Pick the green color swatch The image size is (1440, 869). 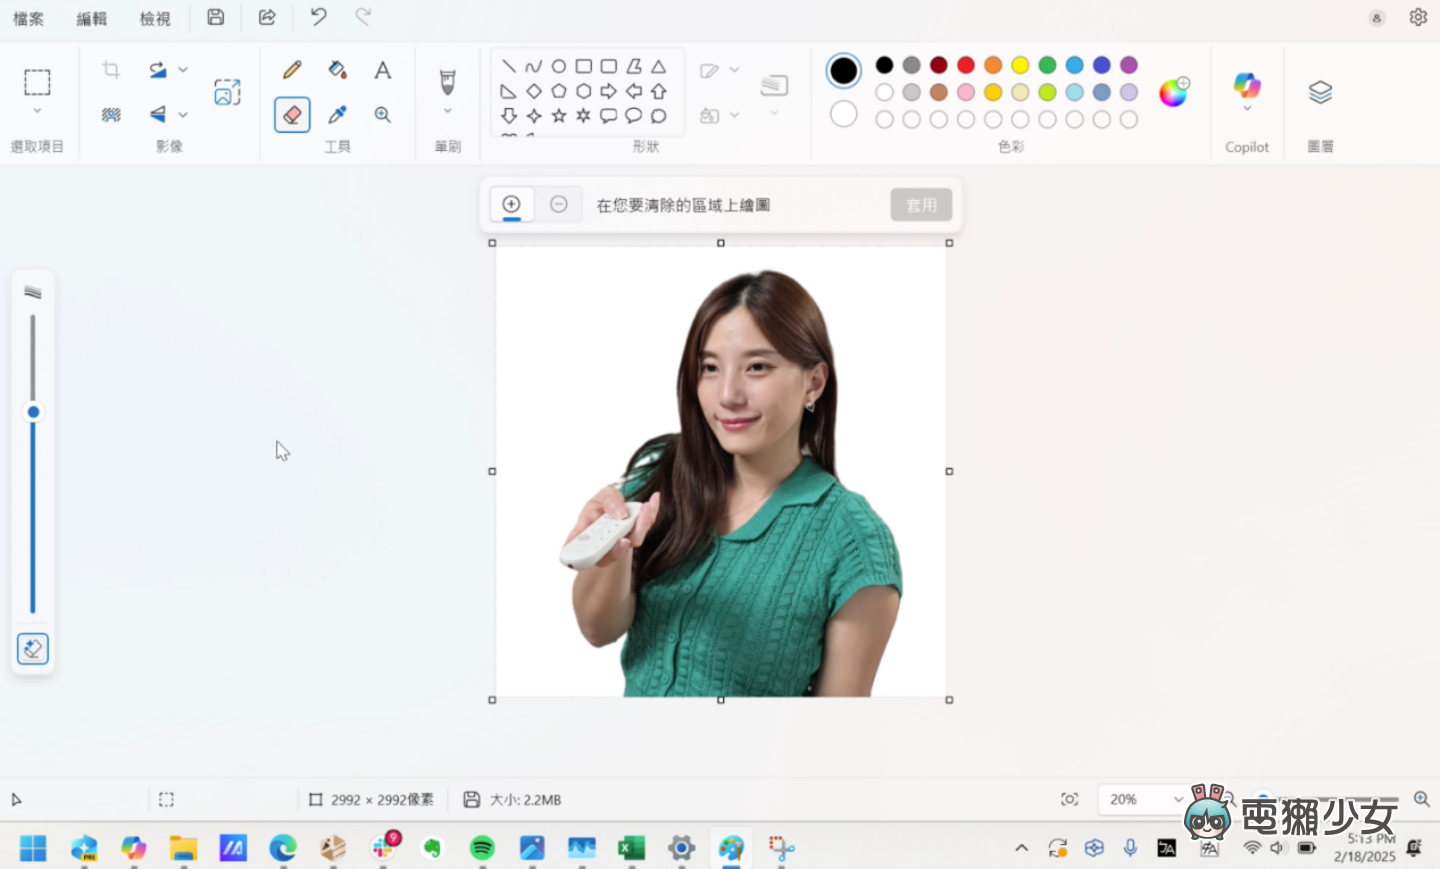pos(1047,65)
